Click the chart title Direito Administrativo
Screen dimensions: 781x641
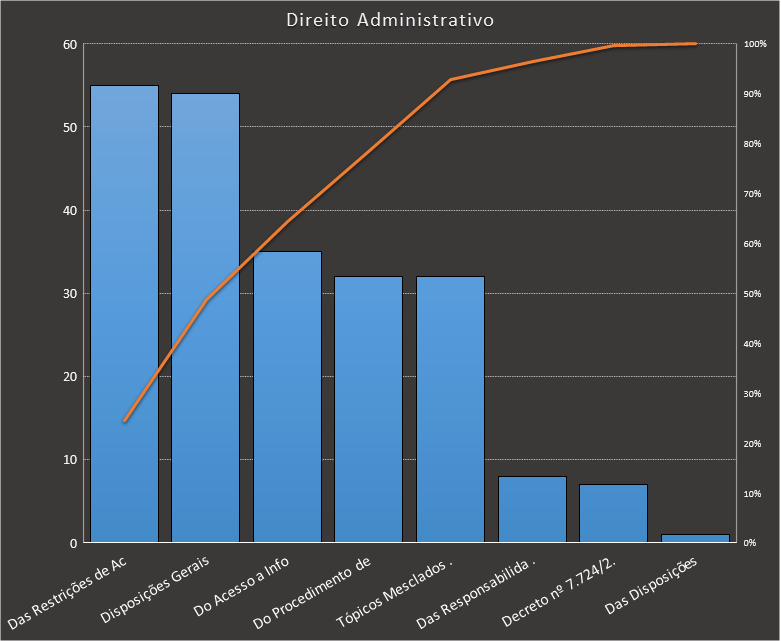coord(389,20)
